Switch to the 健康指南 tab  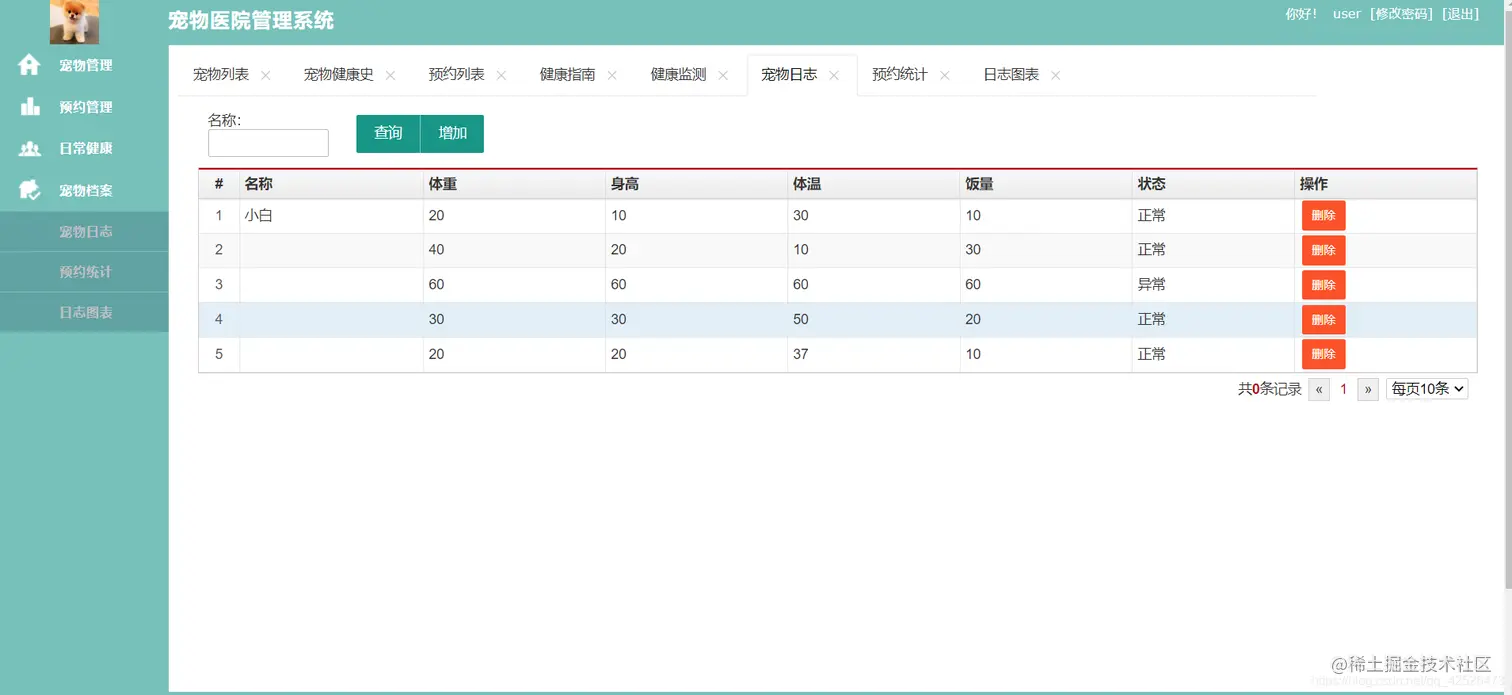point(568,75)
